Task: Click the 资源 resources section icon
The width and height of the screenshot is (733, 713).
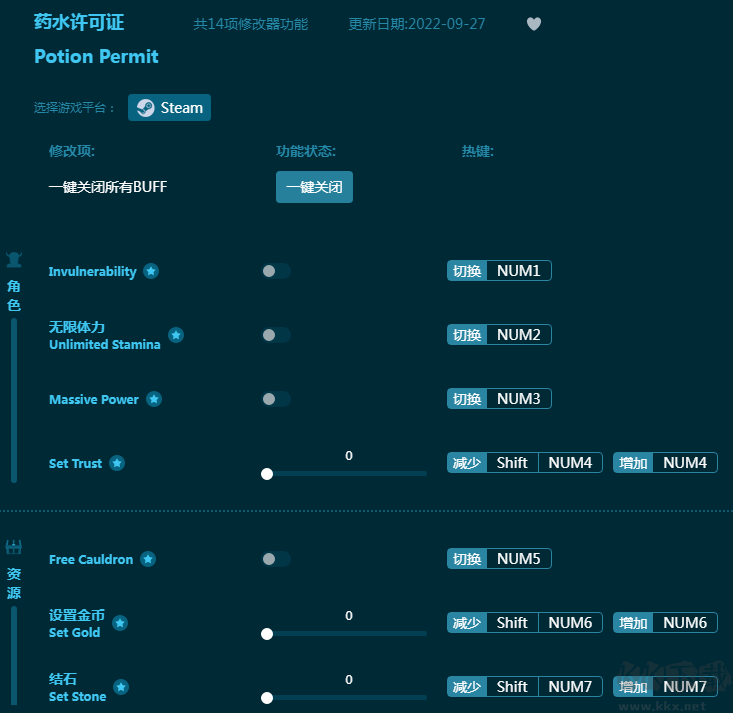Action: click(x=14, y=547)
